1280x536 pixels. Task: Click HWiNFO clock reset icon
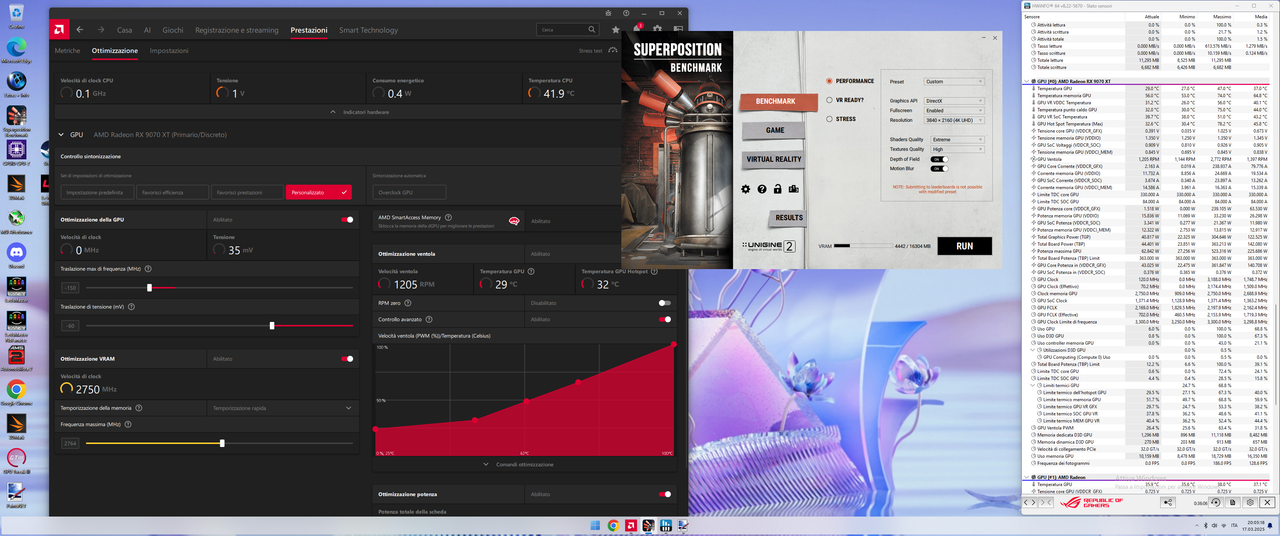(x=1216, y=502)
